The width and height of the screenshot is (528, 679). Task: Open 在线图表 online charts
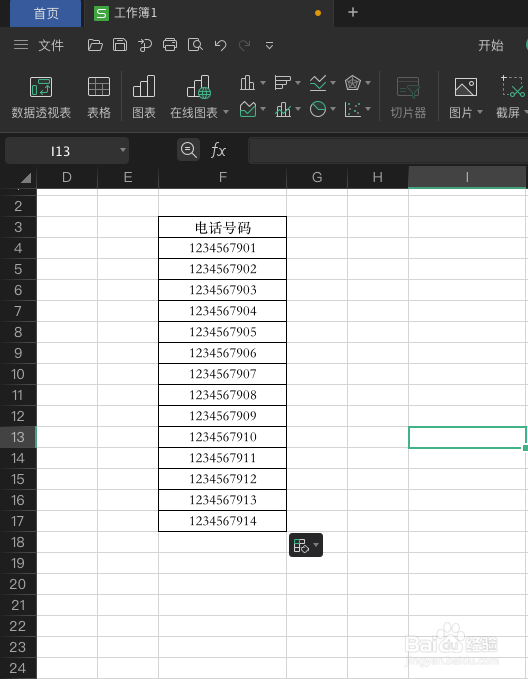[x=194, y=98]
